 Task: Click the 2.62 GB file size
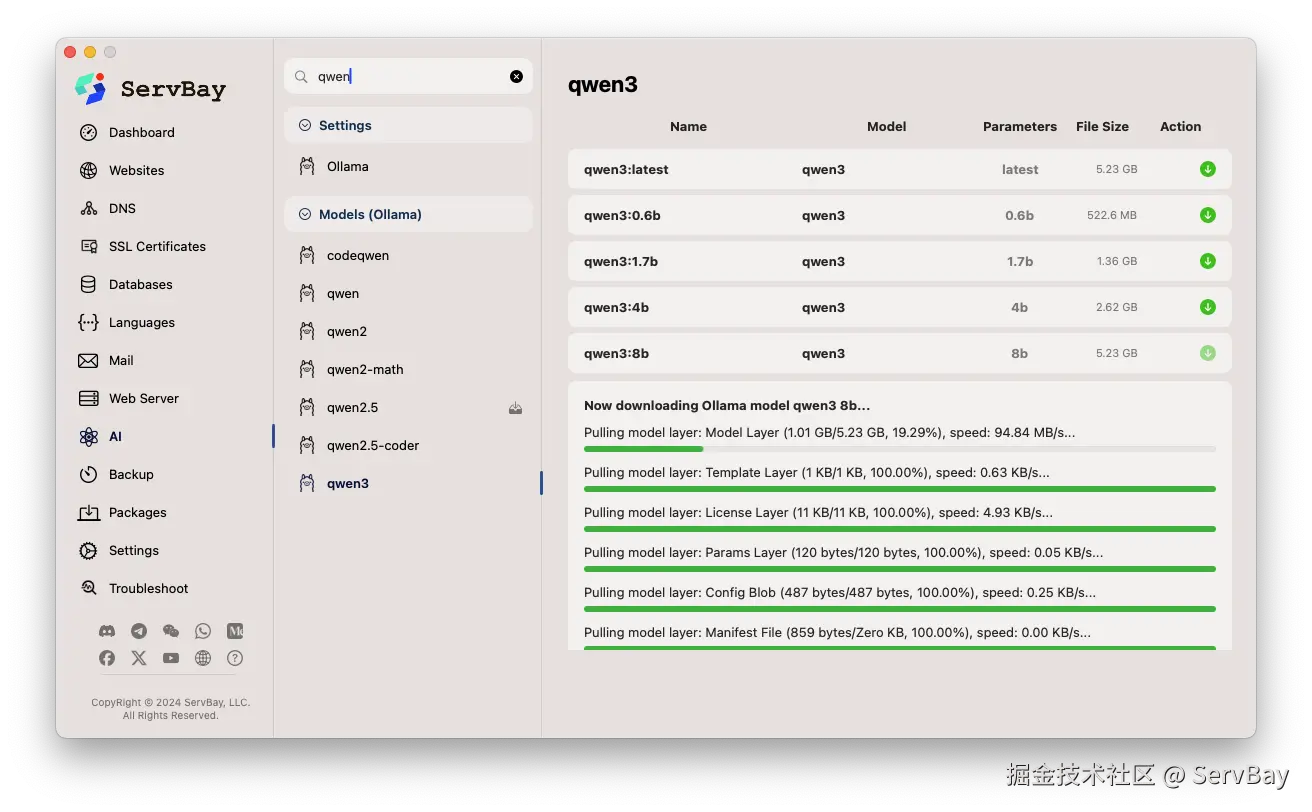[x=1116, y=307]
